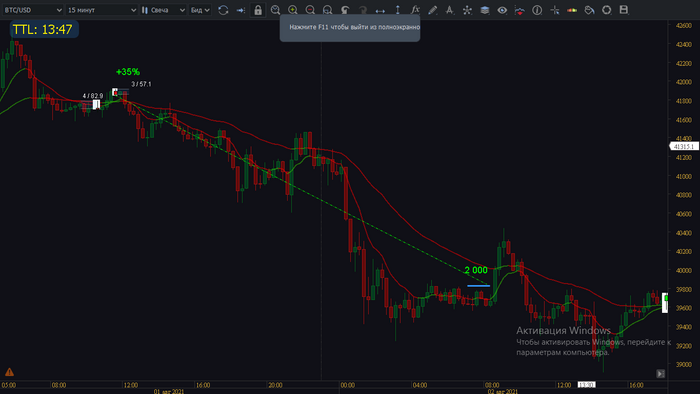700x394 pixels.
Task: Select the text annotation tool
Action: click(x=450, y=10)
